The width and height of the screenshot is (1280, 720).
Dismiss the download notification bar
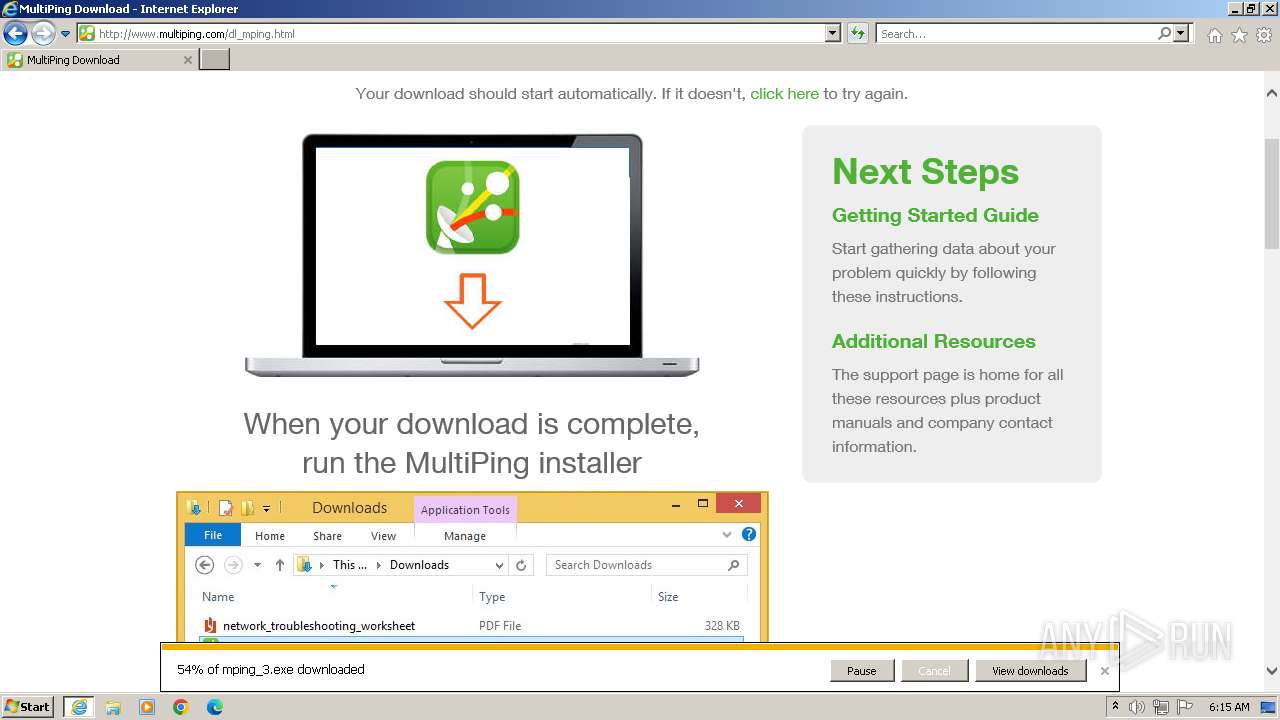[1104, 671]
